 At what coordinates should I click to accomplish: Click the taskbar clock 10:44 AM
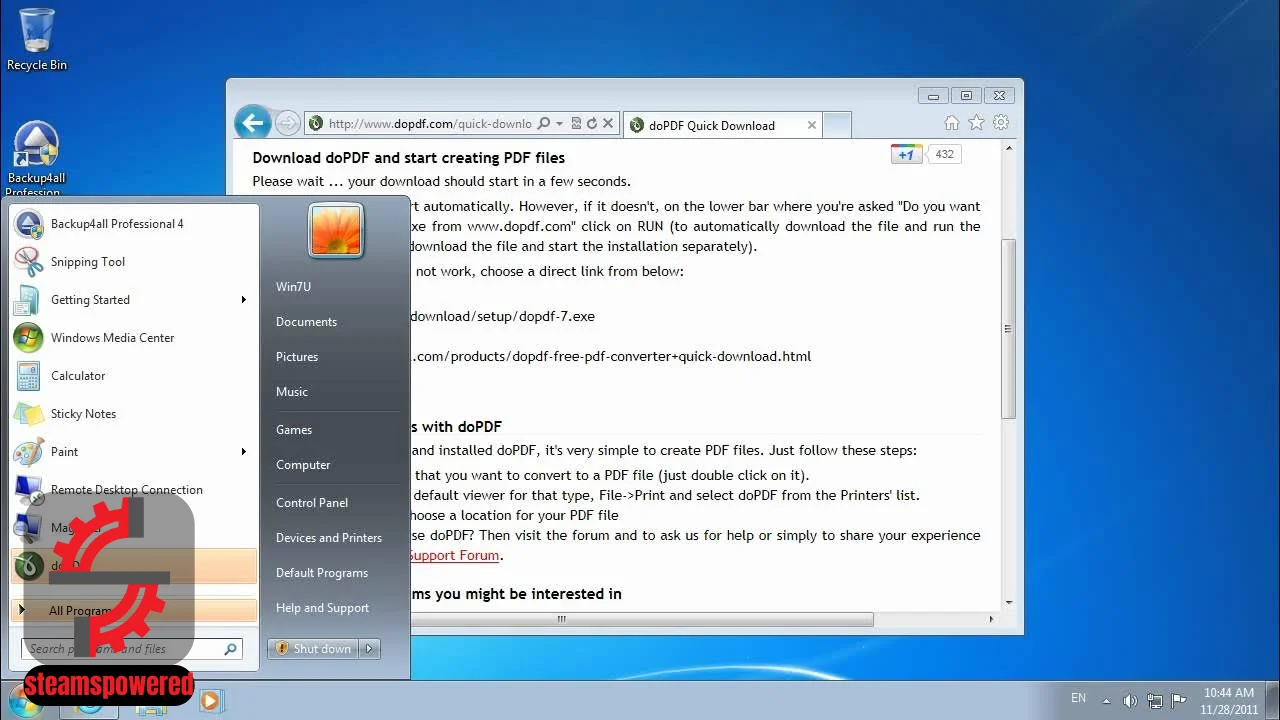tap(1229, 700)
